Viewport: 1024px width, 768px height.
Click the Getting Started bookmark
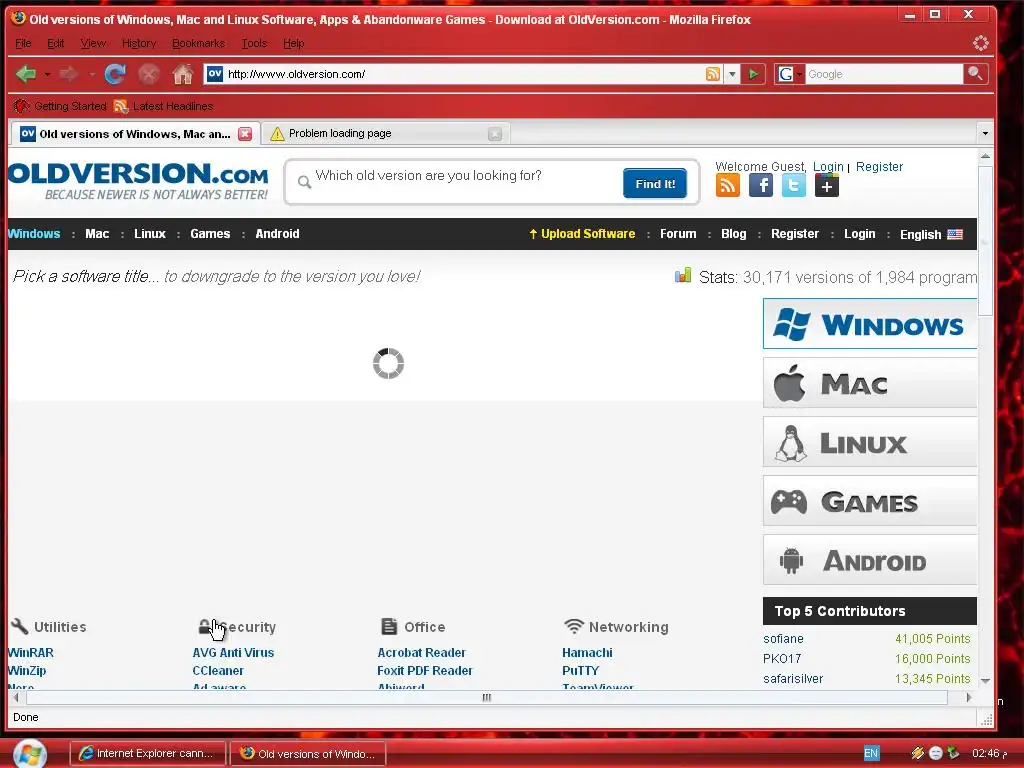(61, 106)
